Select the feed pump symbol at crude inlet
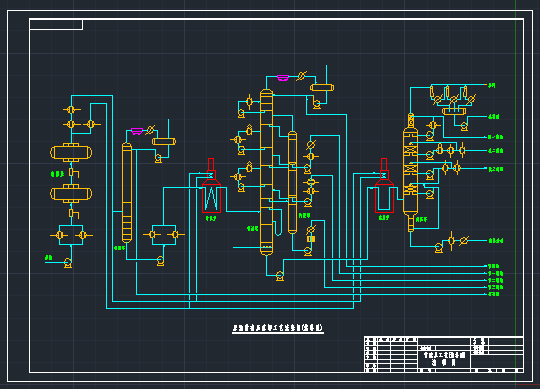The width and height of the screenshot is (540, 389). [x=68, y=263]
